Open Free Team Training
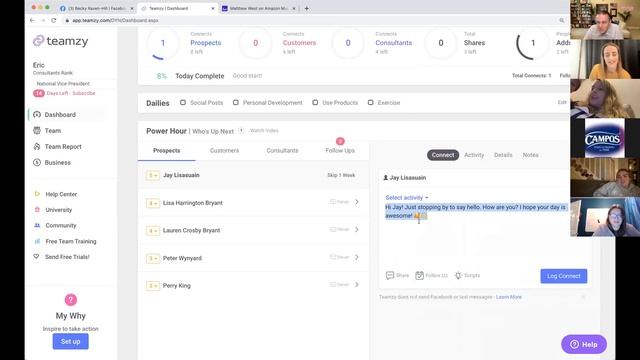Screen dimensions: 640x360 71,241
